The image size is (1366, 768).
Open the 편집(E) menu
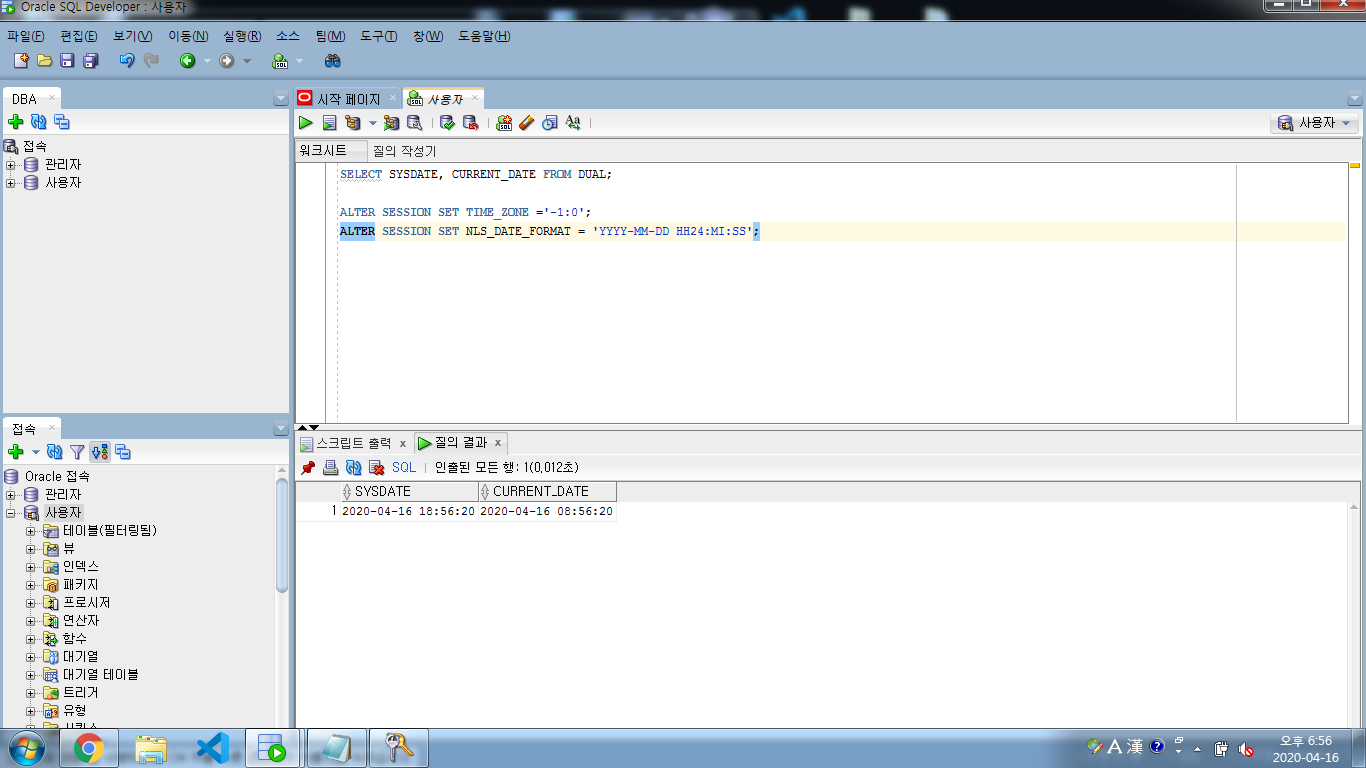click(x=78, y=36)
